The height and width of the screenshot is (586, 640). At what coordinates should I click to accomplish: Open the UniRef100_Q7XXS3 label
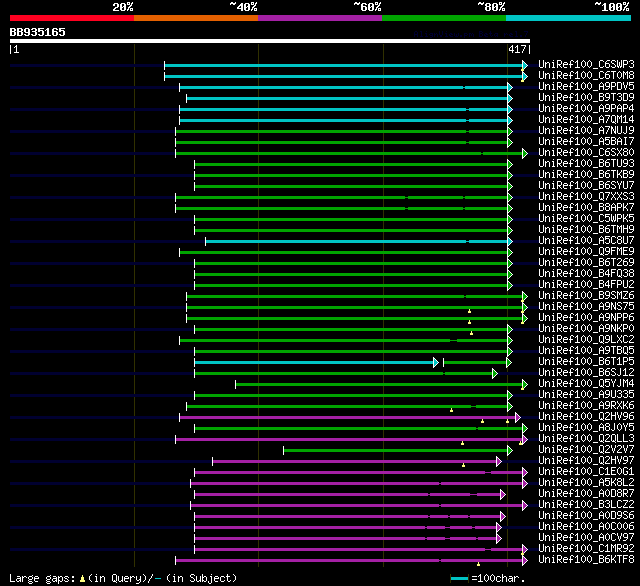586,197
